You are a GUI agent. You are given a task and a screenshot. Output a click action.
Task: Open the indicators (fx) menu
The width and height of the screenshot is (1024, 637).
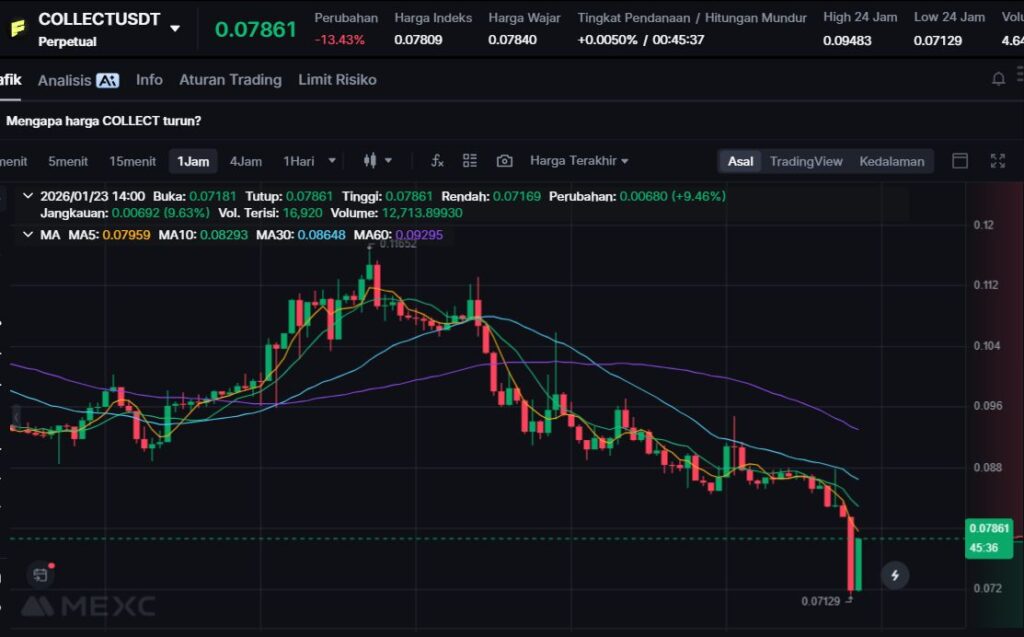pos(437,161)
